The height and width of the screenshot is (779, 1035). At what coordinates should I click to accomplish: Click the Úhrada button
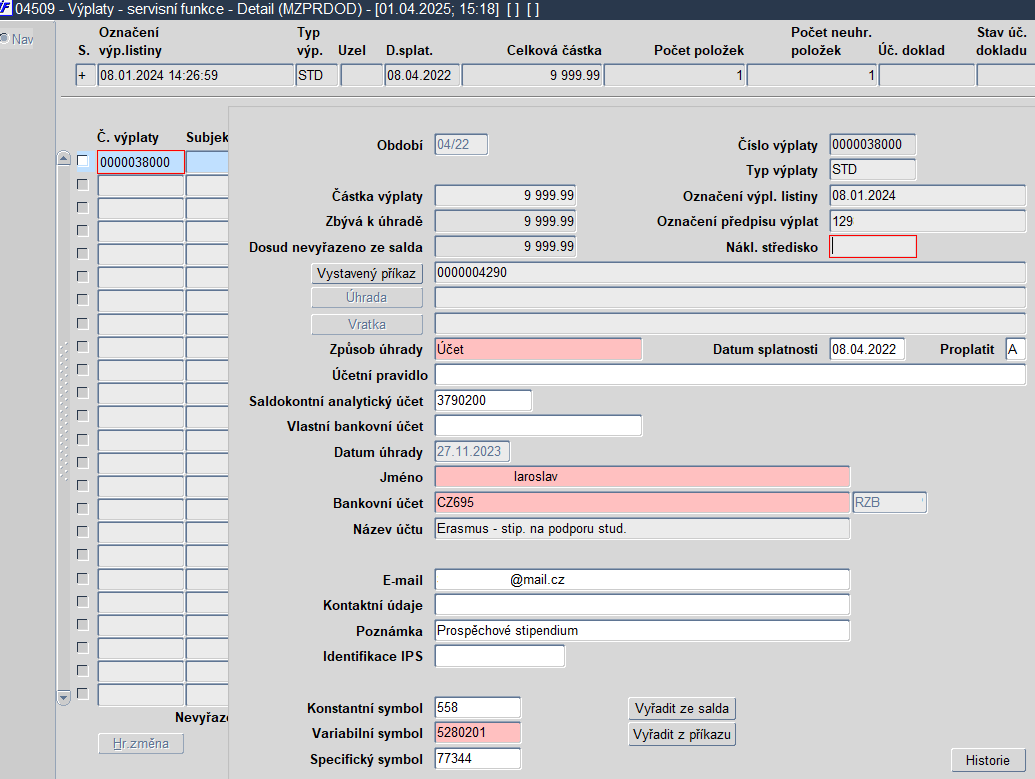point(367,298)
